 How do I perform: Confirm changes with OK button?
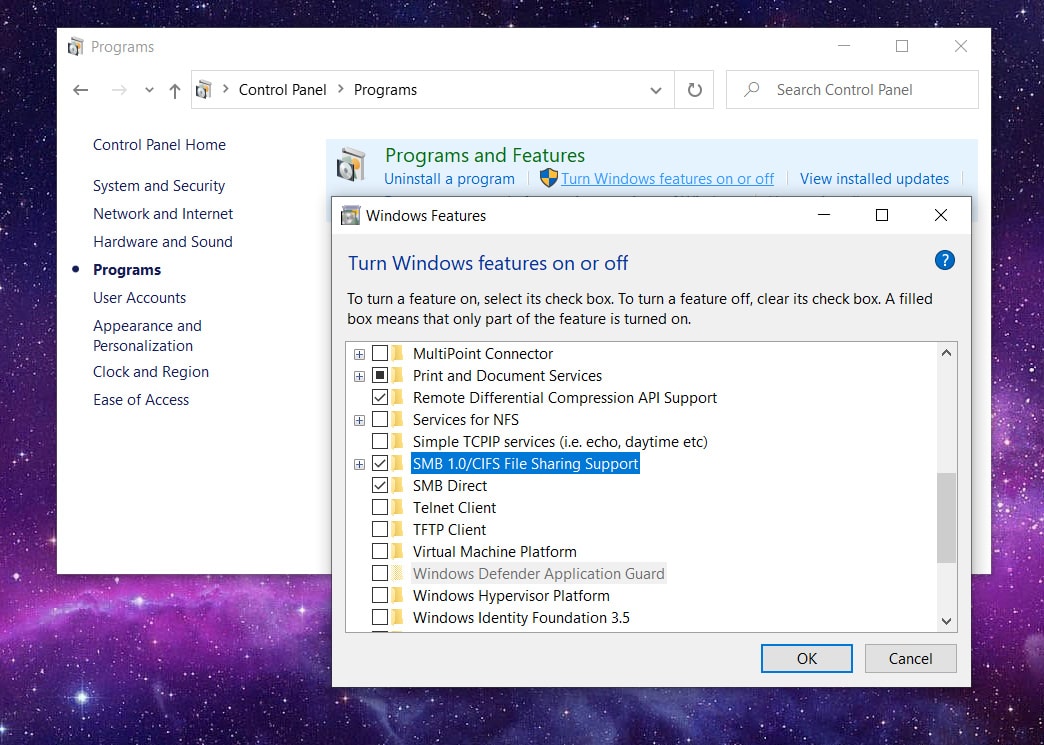[806, 658]
